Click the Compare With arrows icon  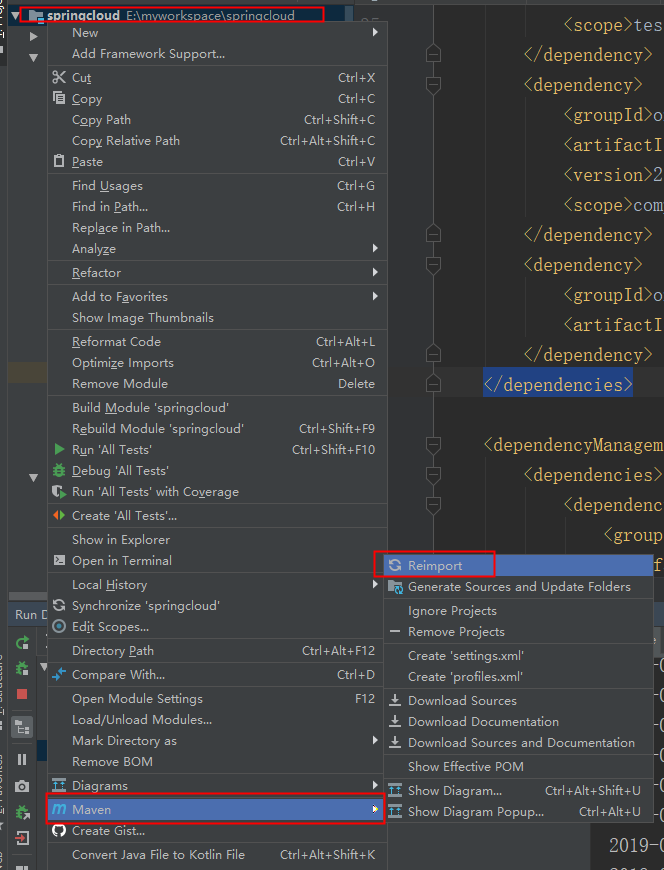click(x=59, y=675)
